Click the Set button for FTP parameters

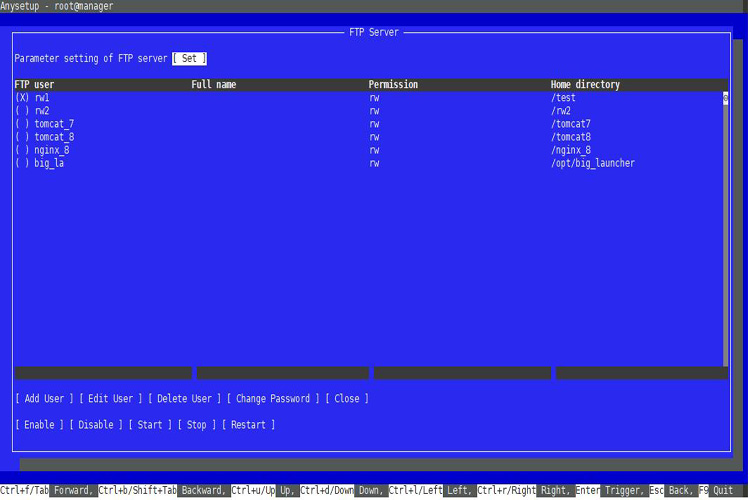pos(189,58)
